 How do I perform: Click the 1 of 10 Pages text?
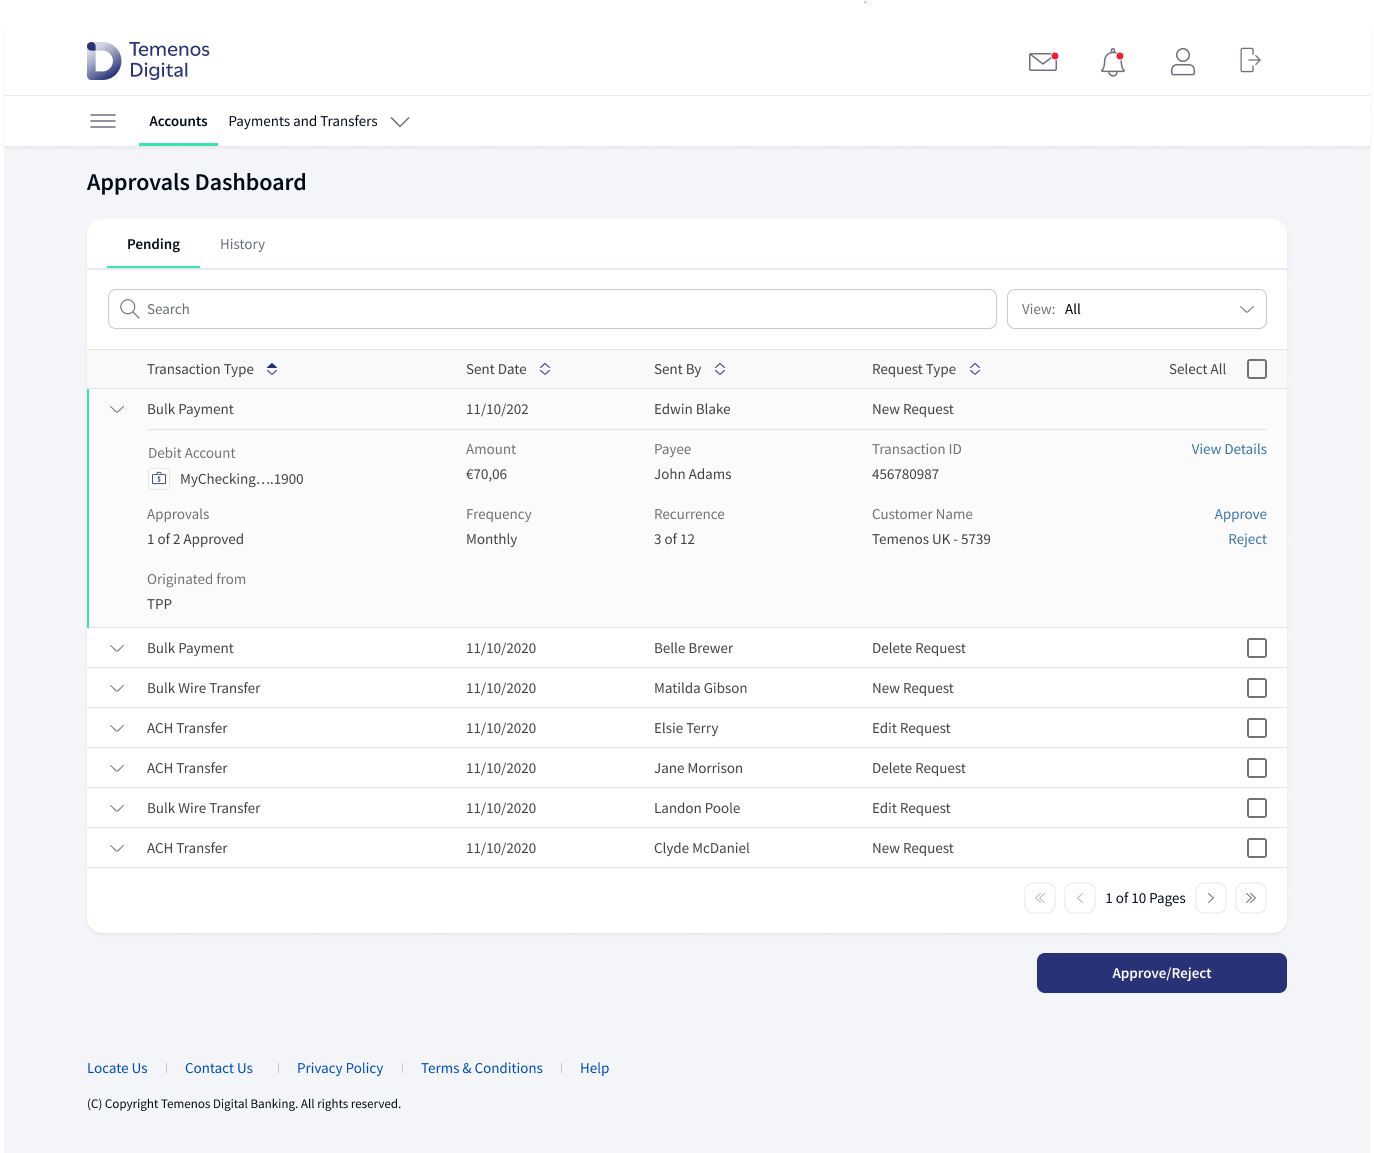click(1145, 898)
